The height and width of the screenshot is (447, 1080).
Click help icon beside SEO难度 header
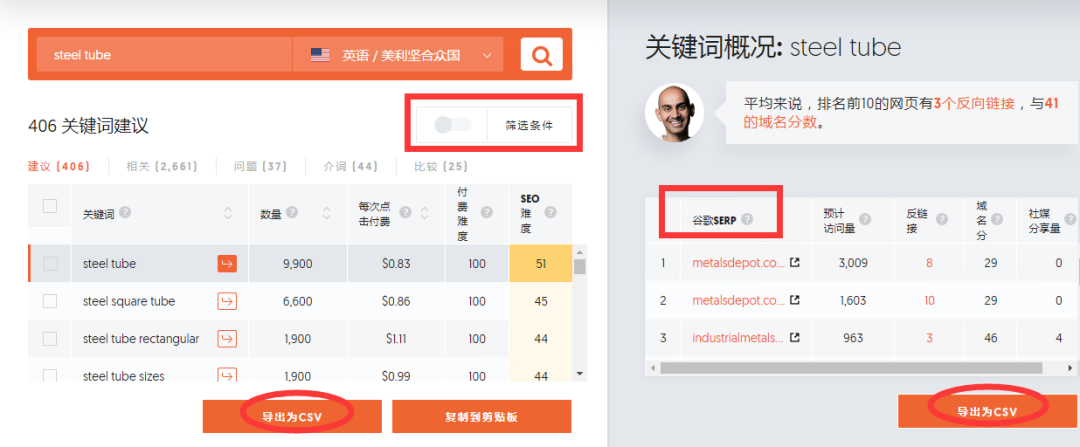[x=549, y=212]
